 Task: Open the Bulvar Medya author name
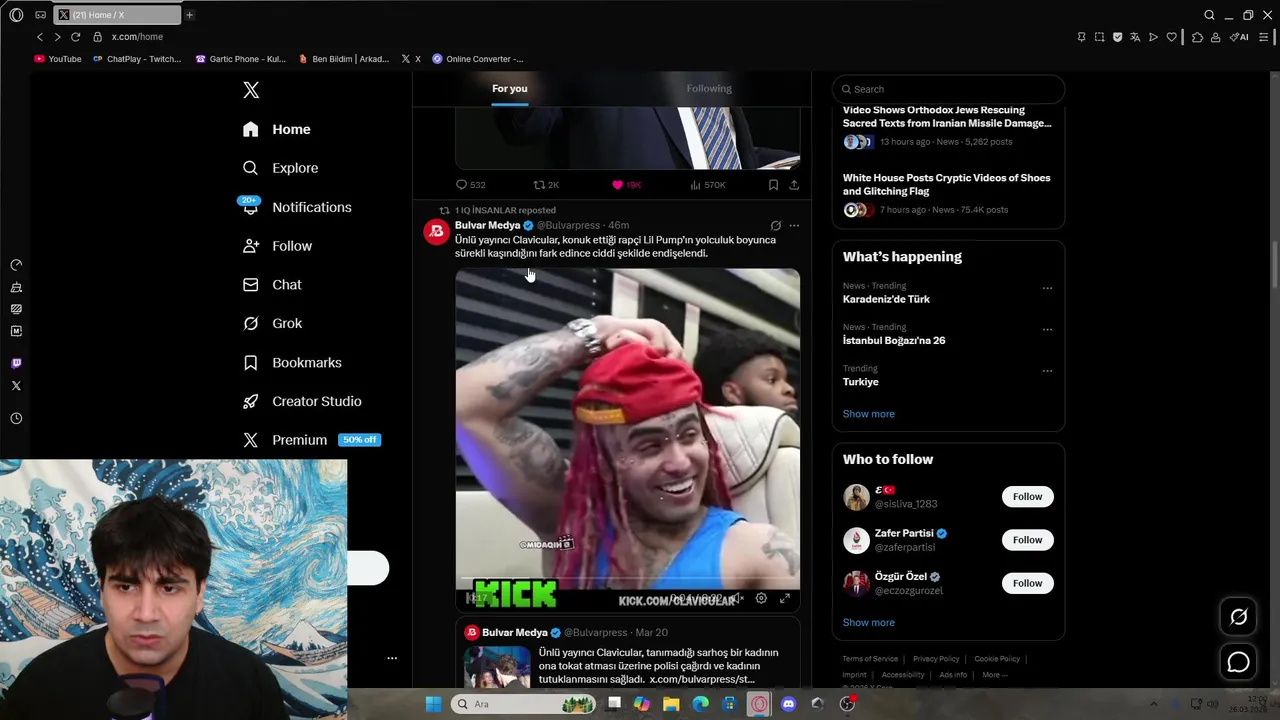[x=488, y=226]
